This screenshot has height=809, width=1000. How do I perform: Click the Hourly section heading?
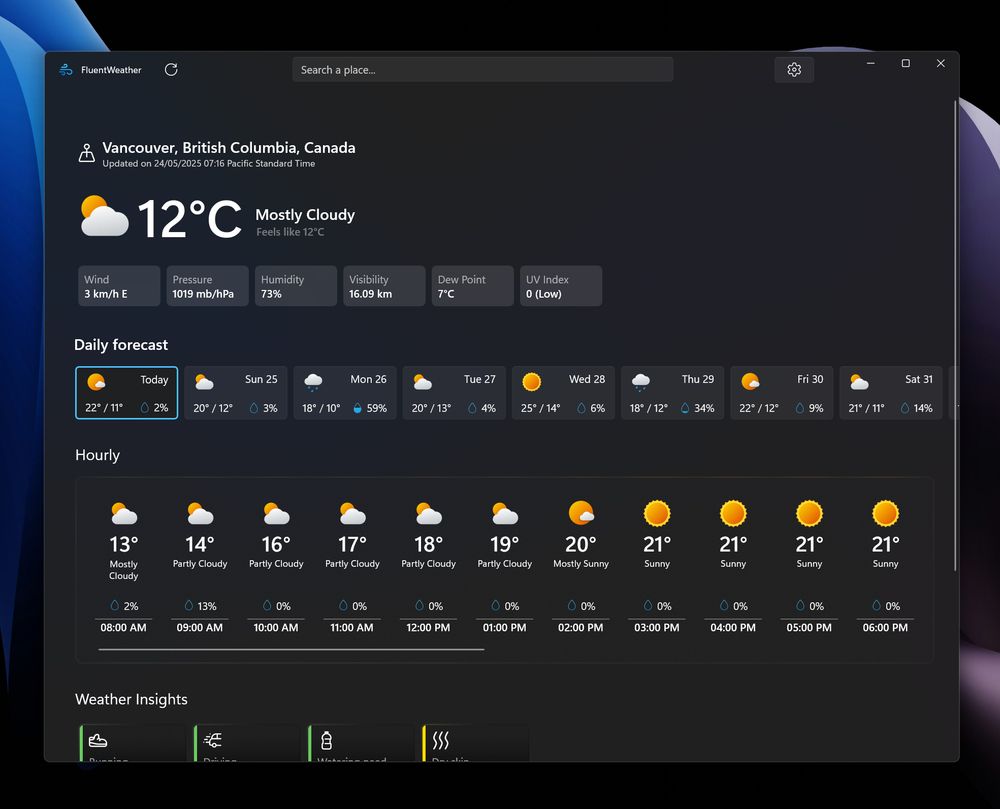point(98,455)
